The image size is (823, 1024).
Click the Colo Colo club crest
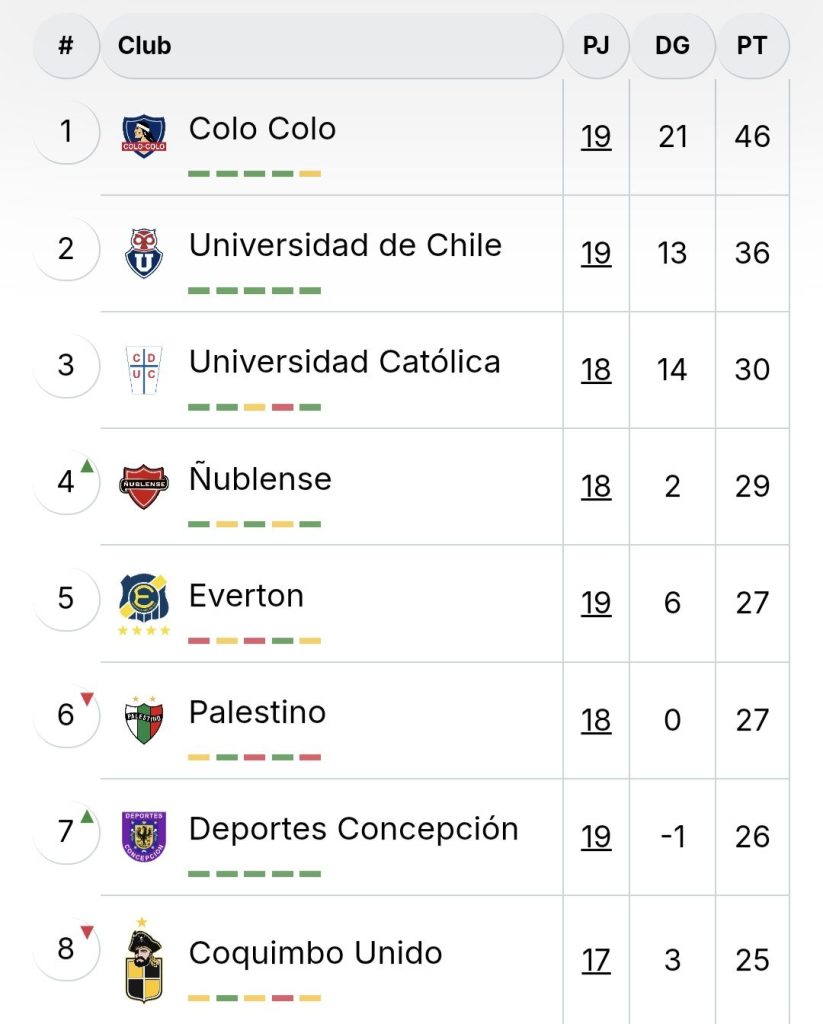tap(144, 136)
